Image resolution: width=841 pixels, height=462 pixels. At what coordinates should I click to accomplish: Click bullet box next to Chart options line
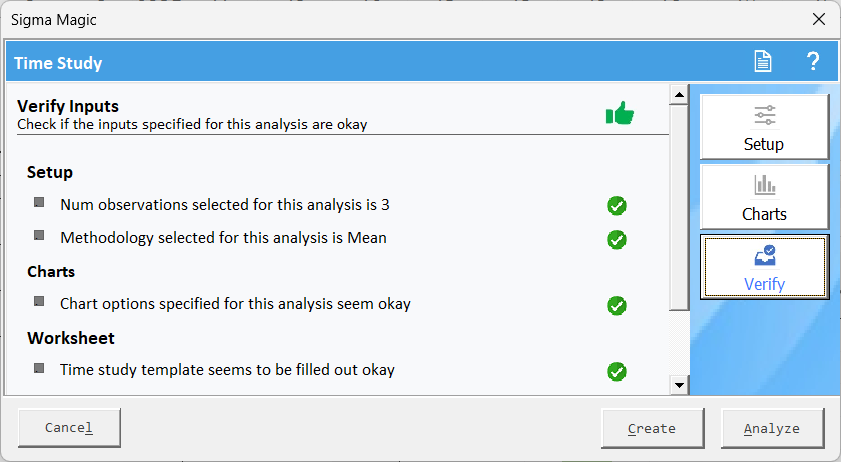[39, 301]
